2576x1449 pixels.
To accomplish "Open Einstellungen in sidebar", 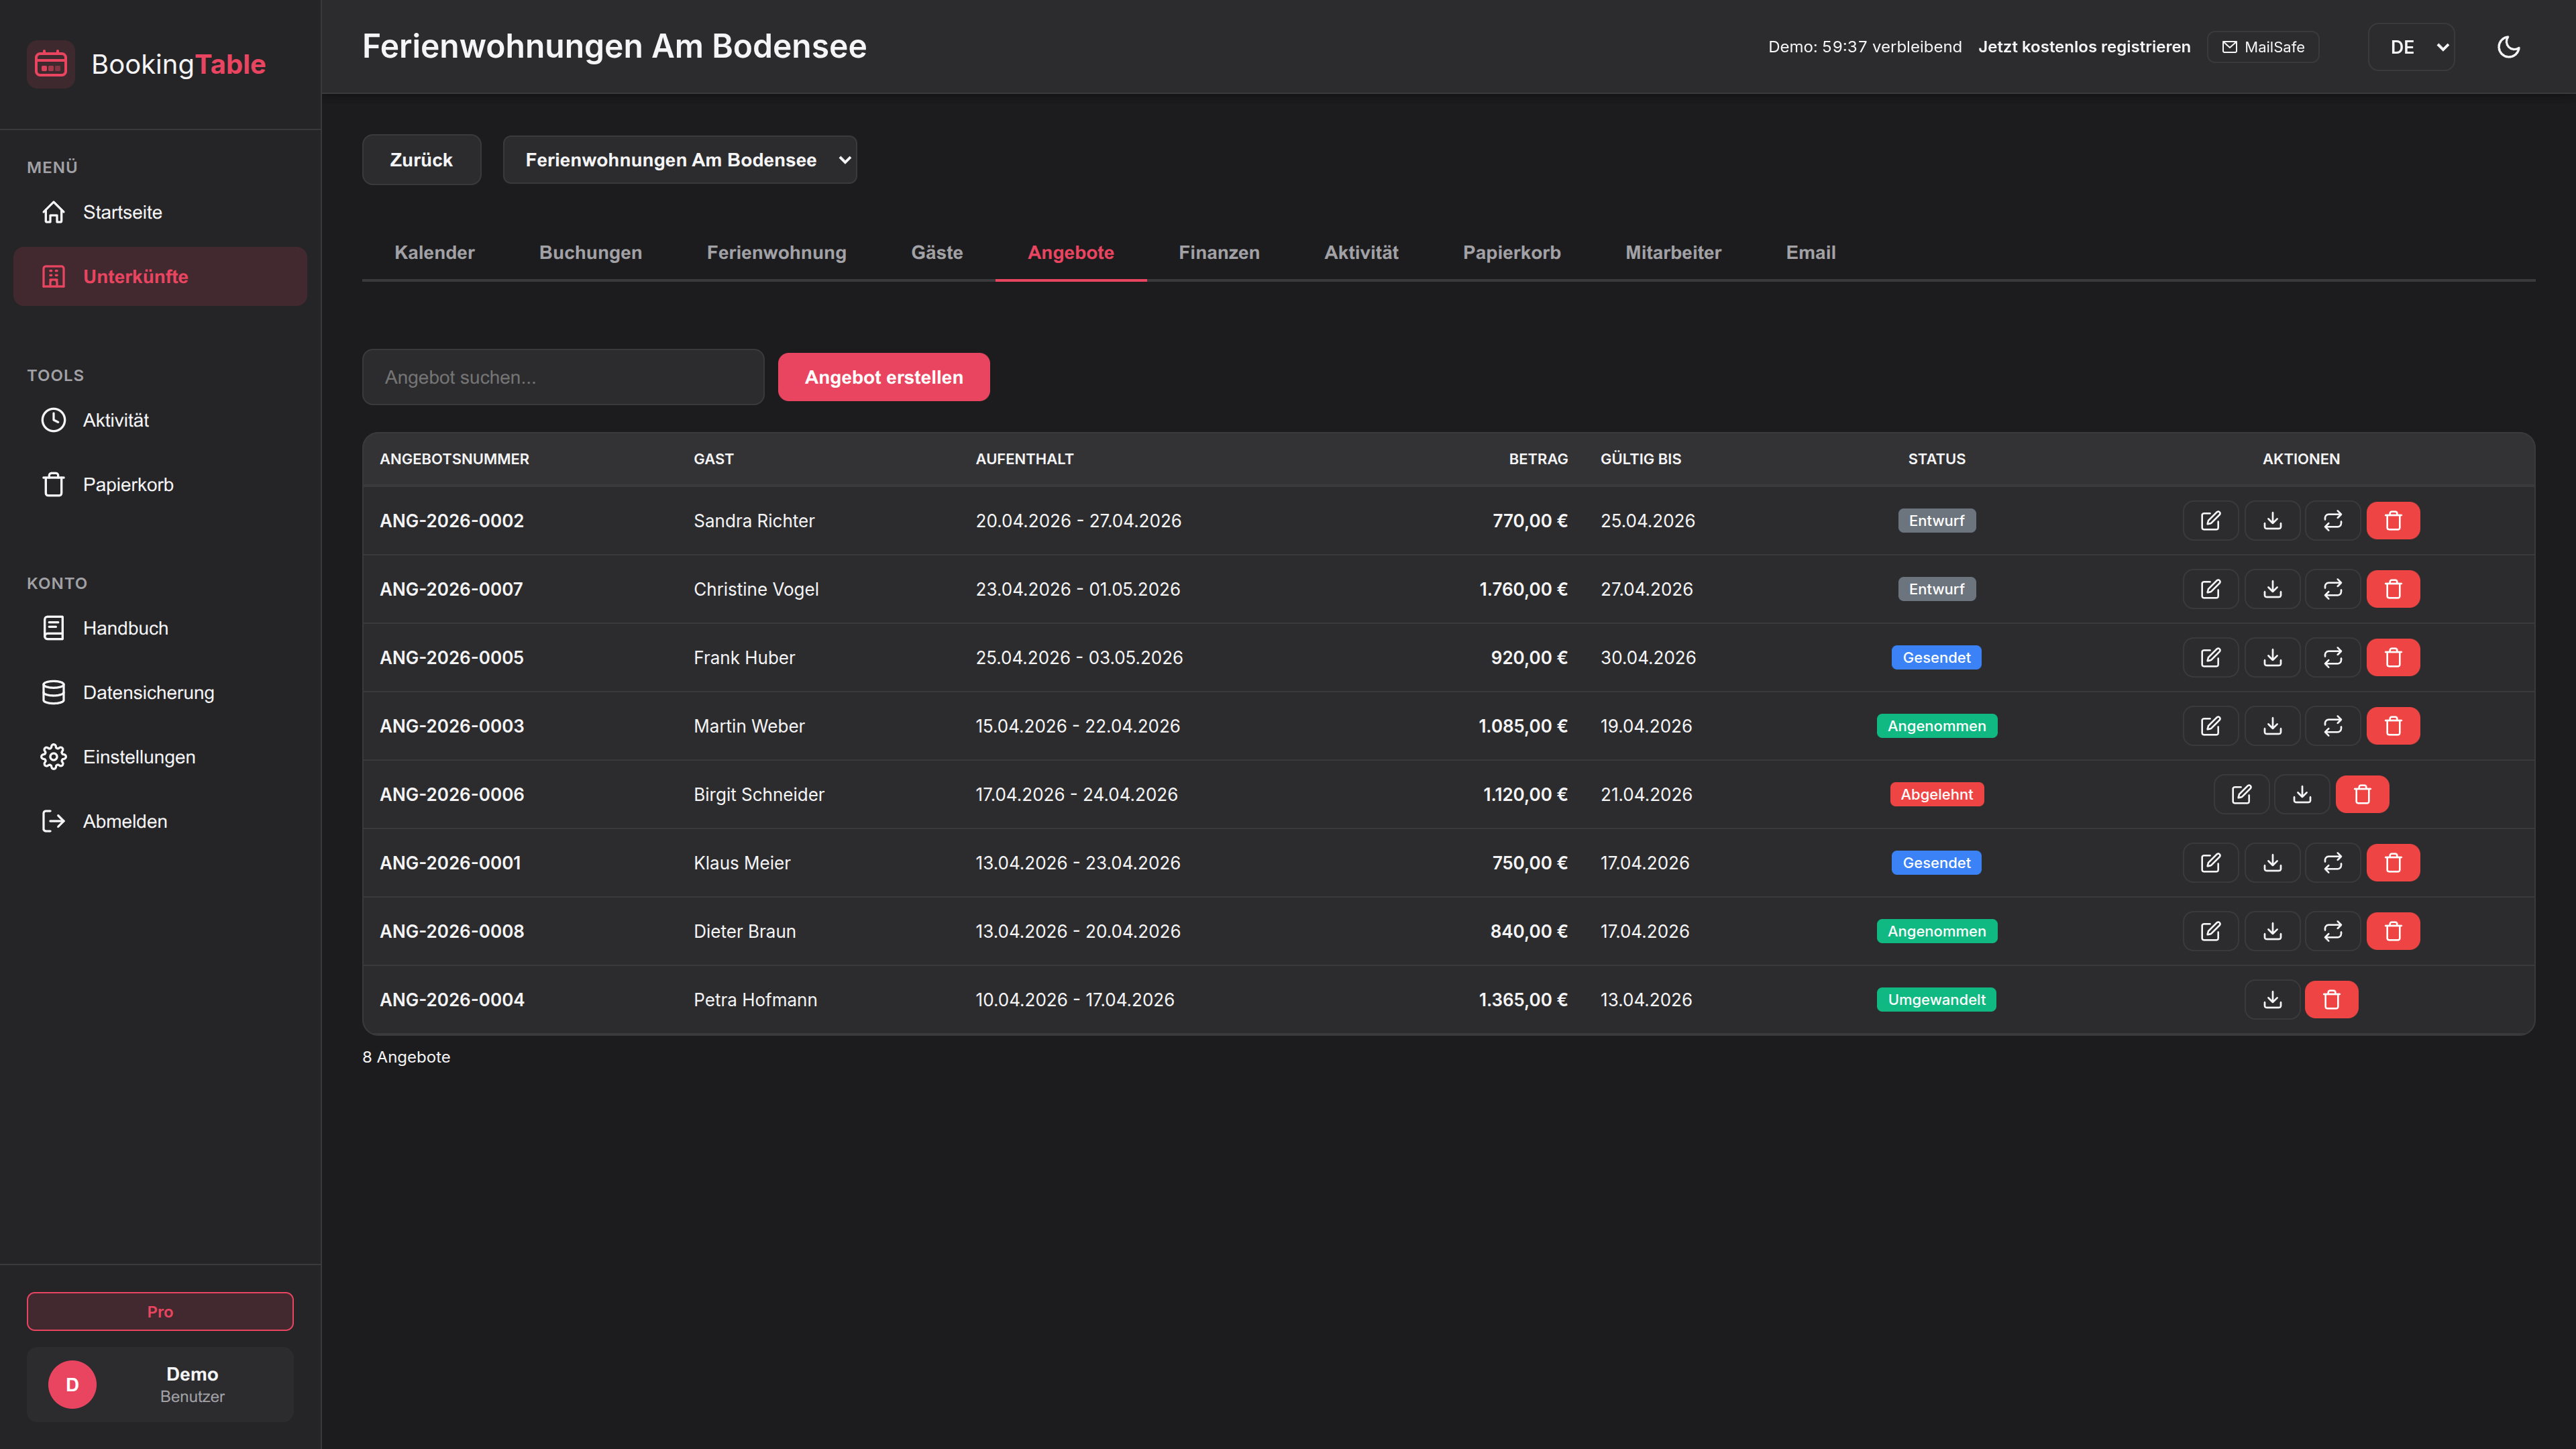I will click(160, 757).
